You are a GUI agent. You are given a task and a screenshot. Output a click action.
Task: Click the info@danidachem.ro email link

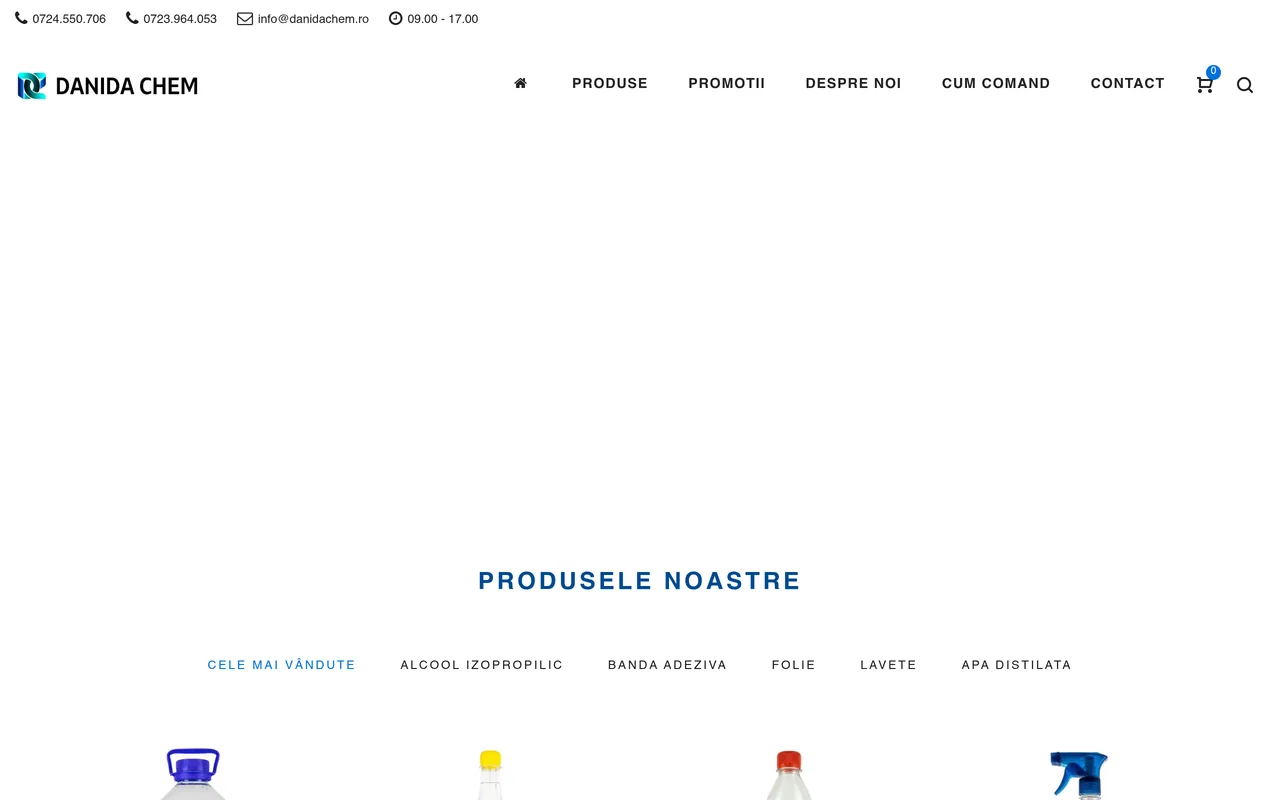pos(313,19)
